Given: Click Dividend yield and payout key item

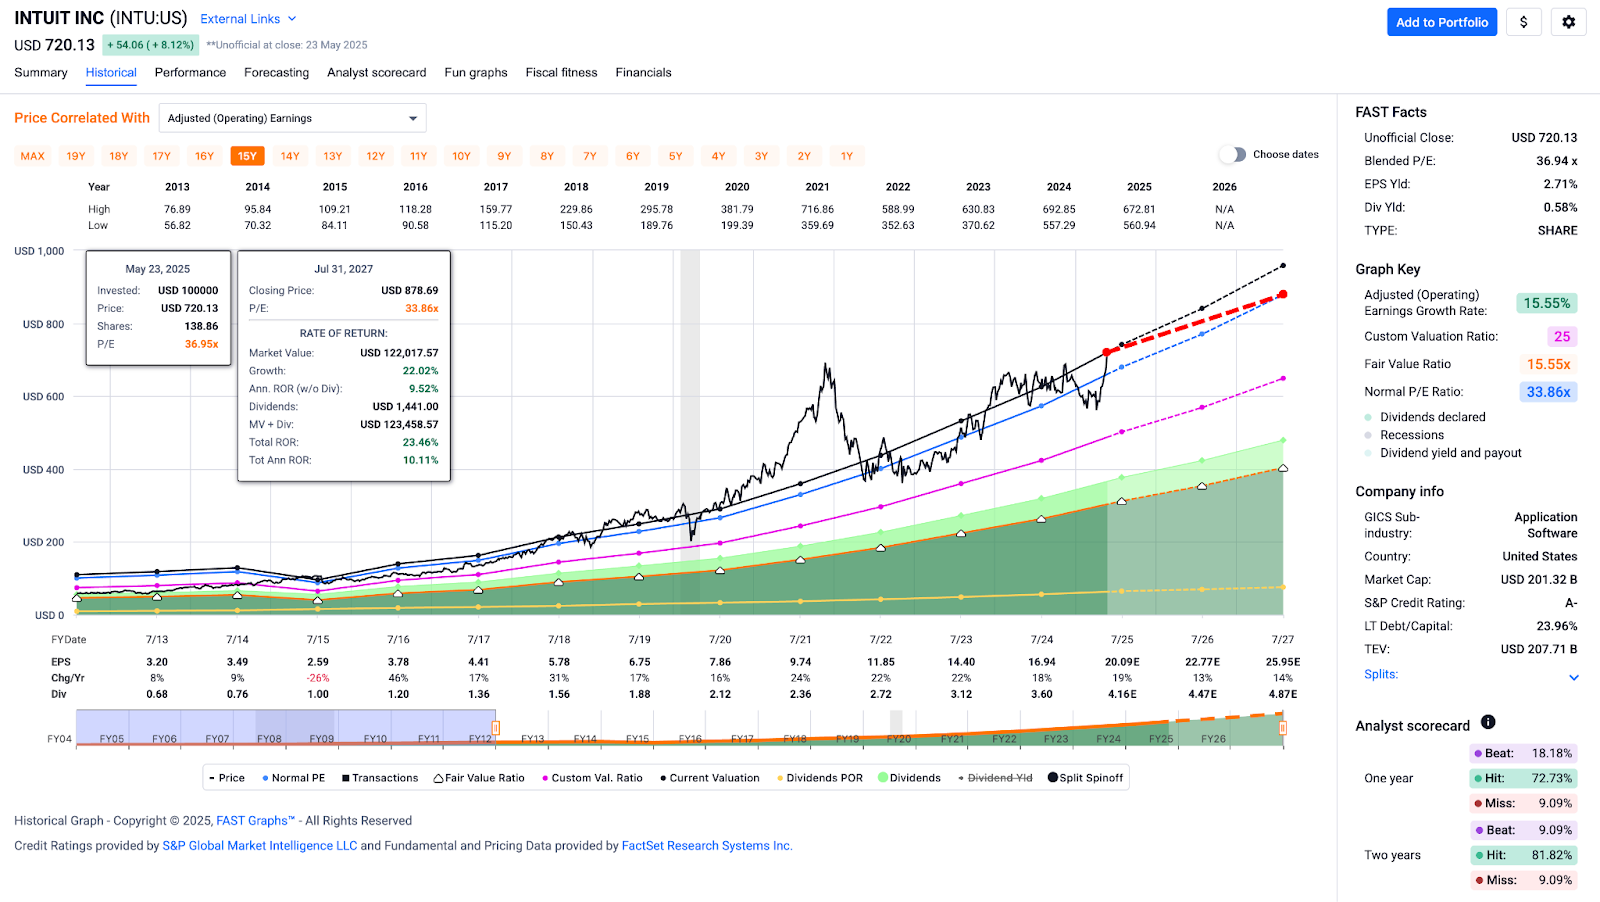Looking at the screenshot, I should click(1443, 453).
